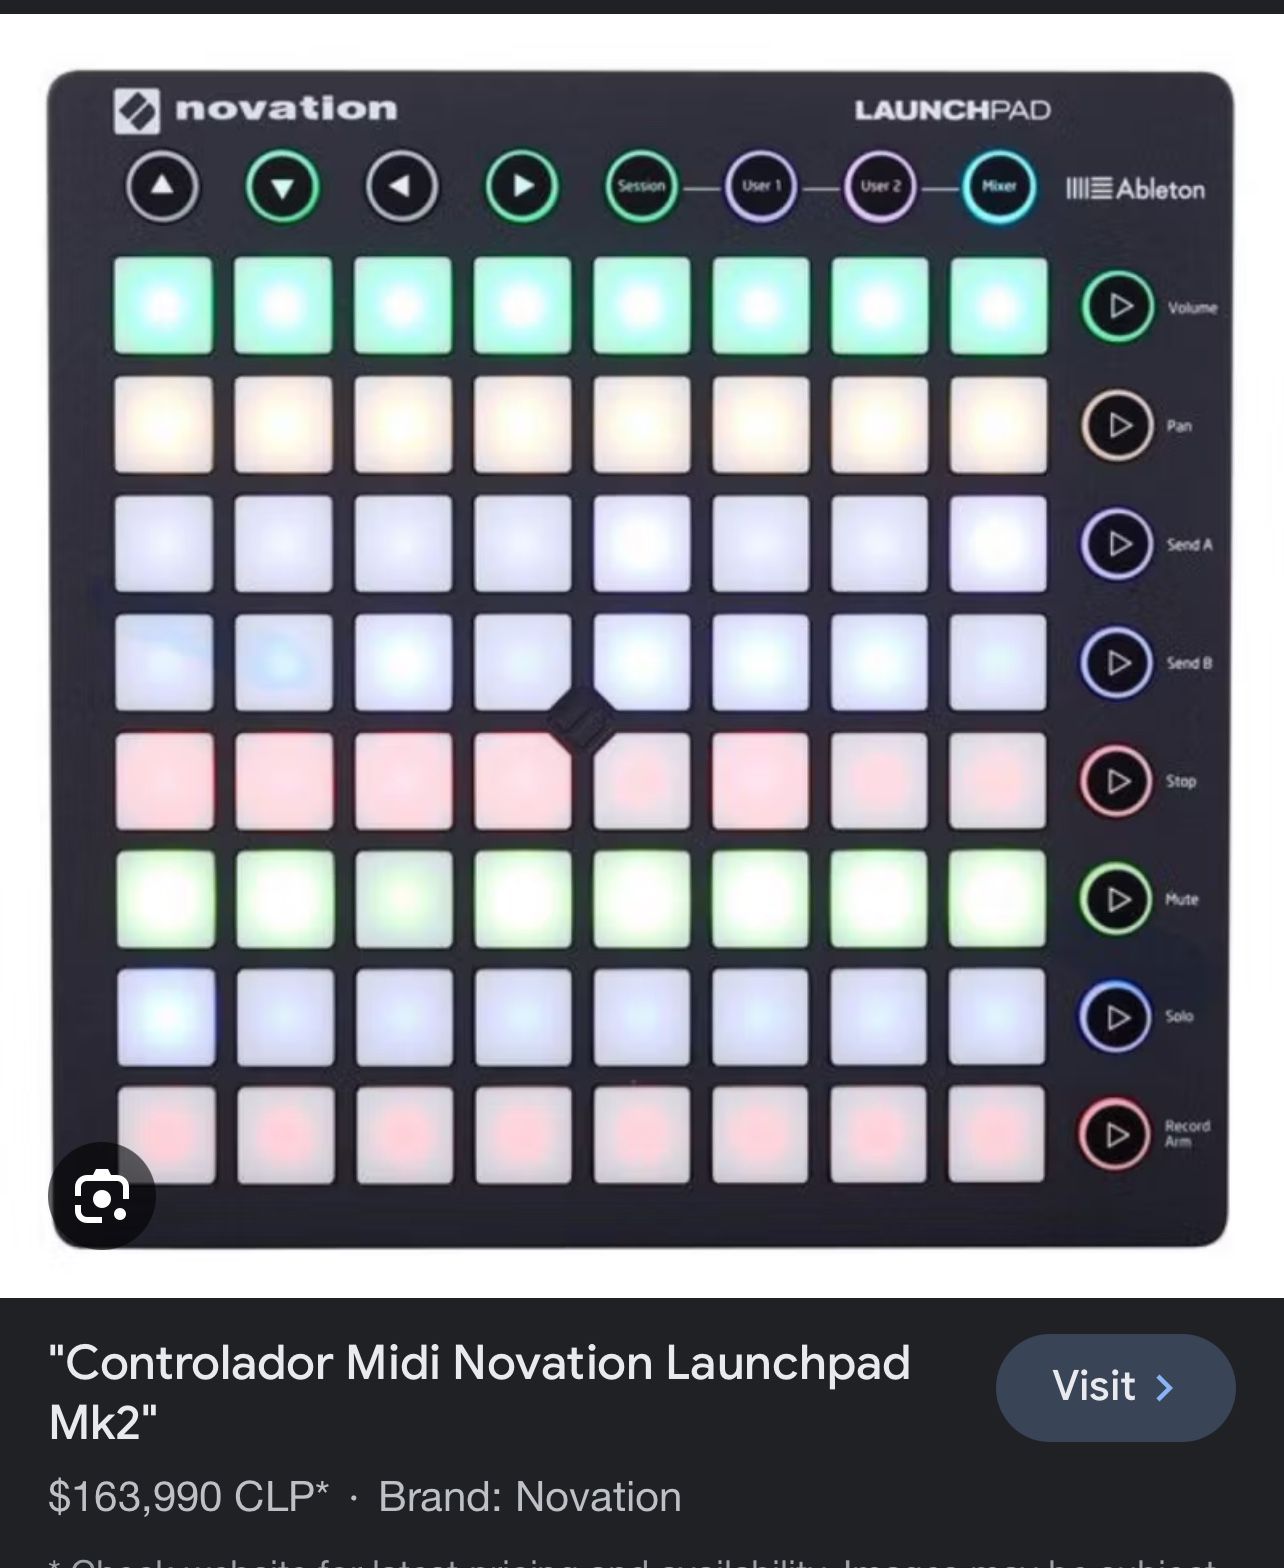
Task: Open the Controlador Midi Novation Launchpad Mk2 title
Action: pos(480,1391)
